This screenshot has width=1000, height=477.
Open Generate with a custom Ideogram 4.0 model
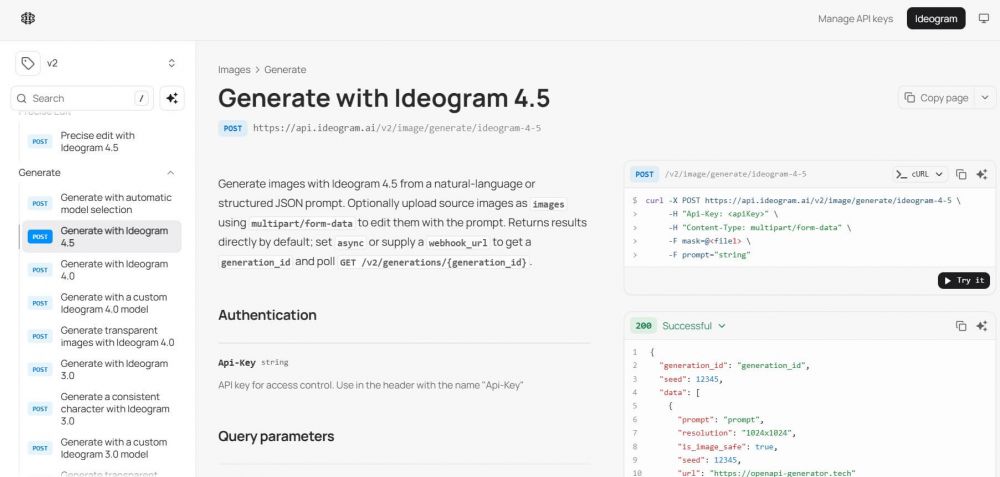pyautogui.click(x=101, y=303)
